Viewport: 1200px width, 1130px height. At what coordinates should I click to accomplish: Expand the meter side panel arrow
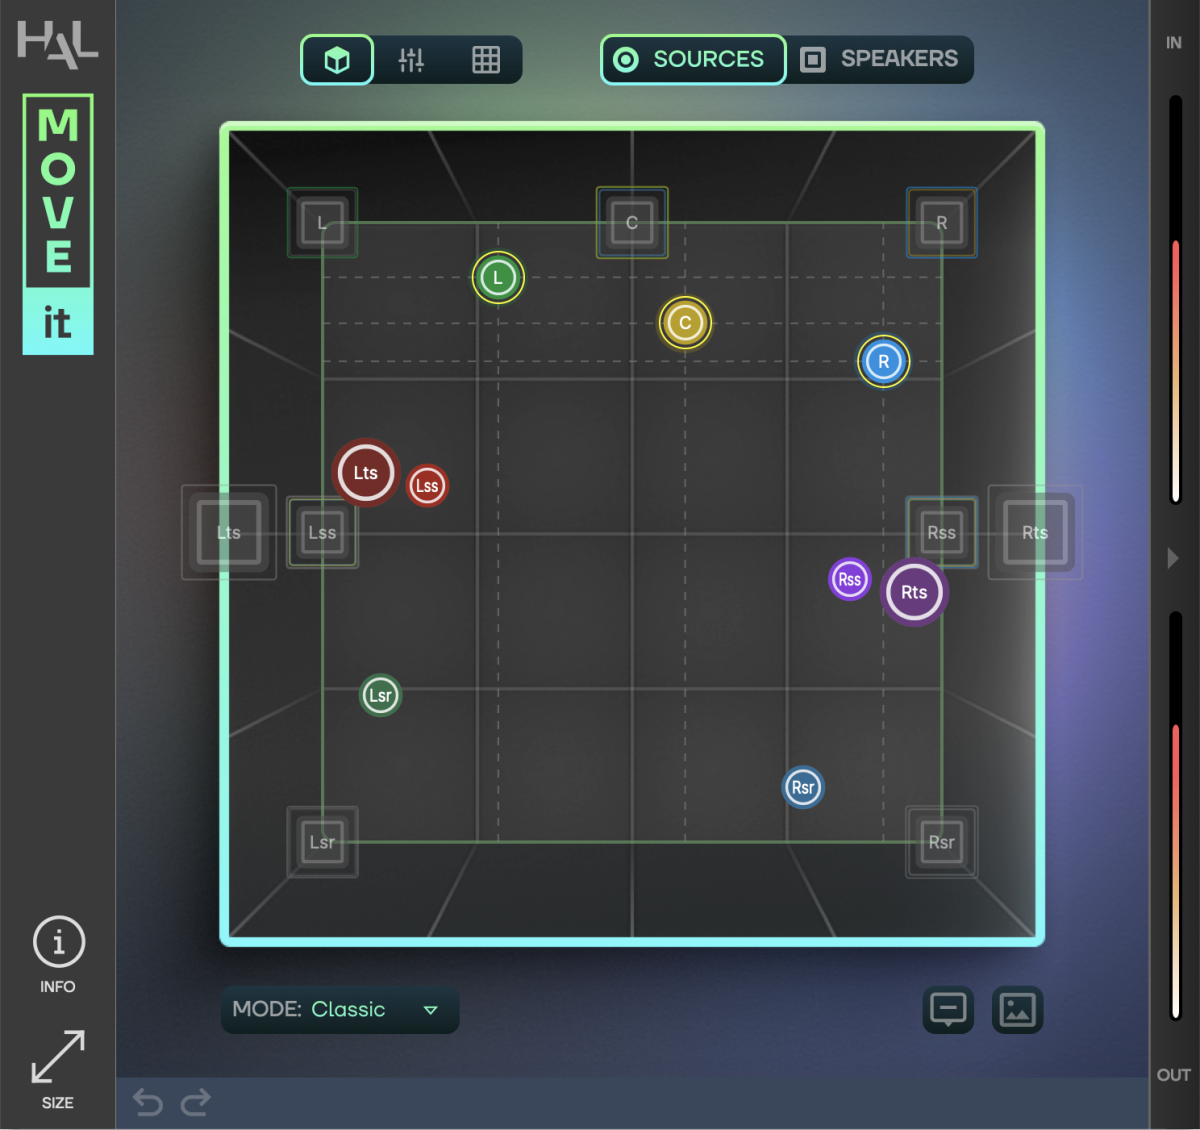tap(1173, 558)
